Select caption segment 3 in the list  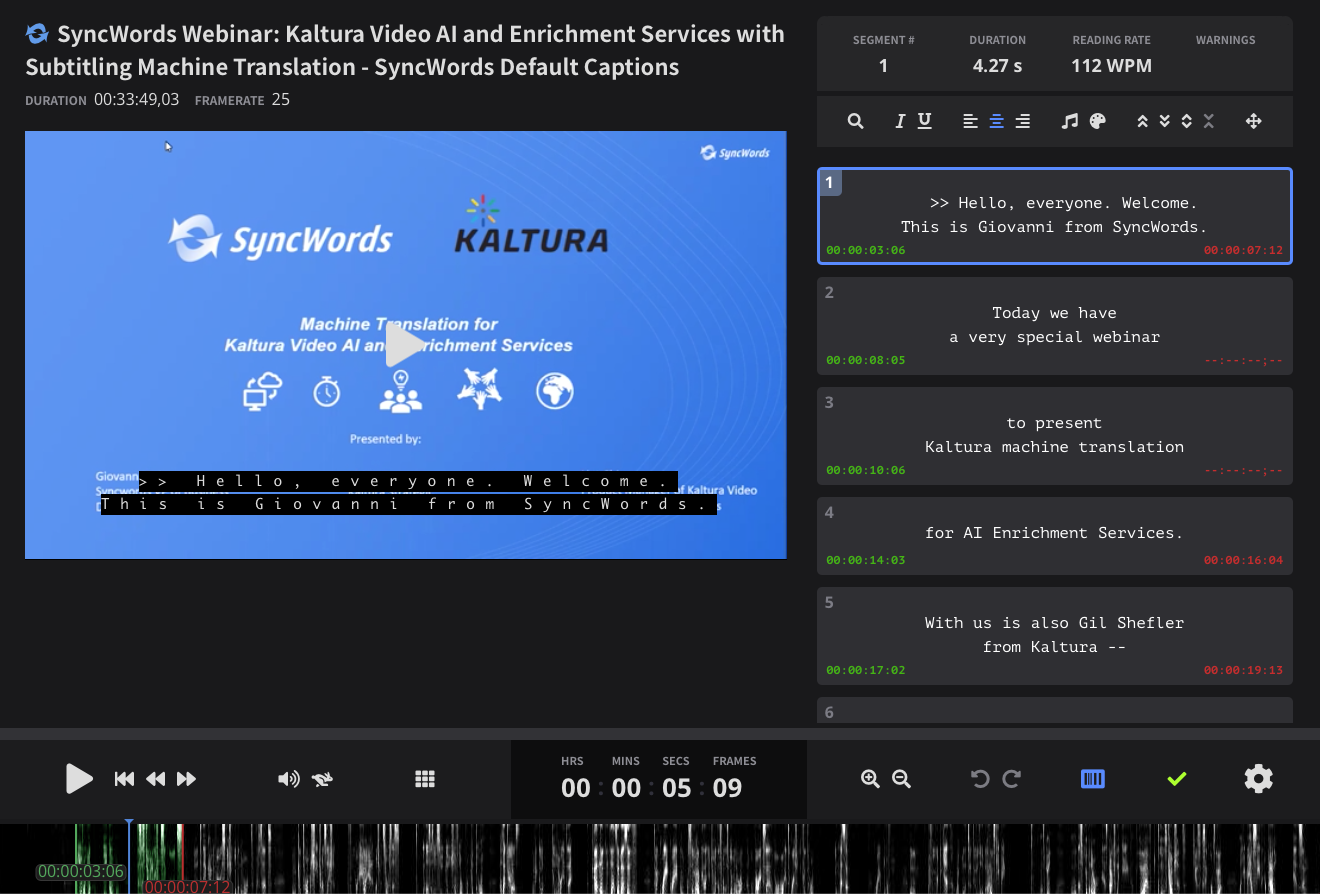[1054, 435]
